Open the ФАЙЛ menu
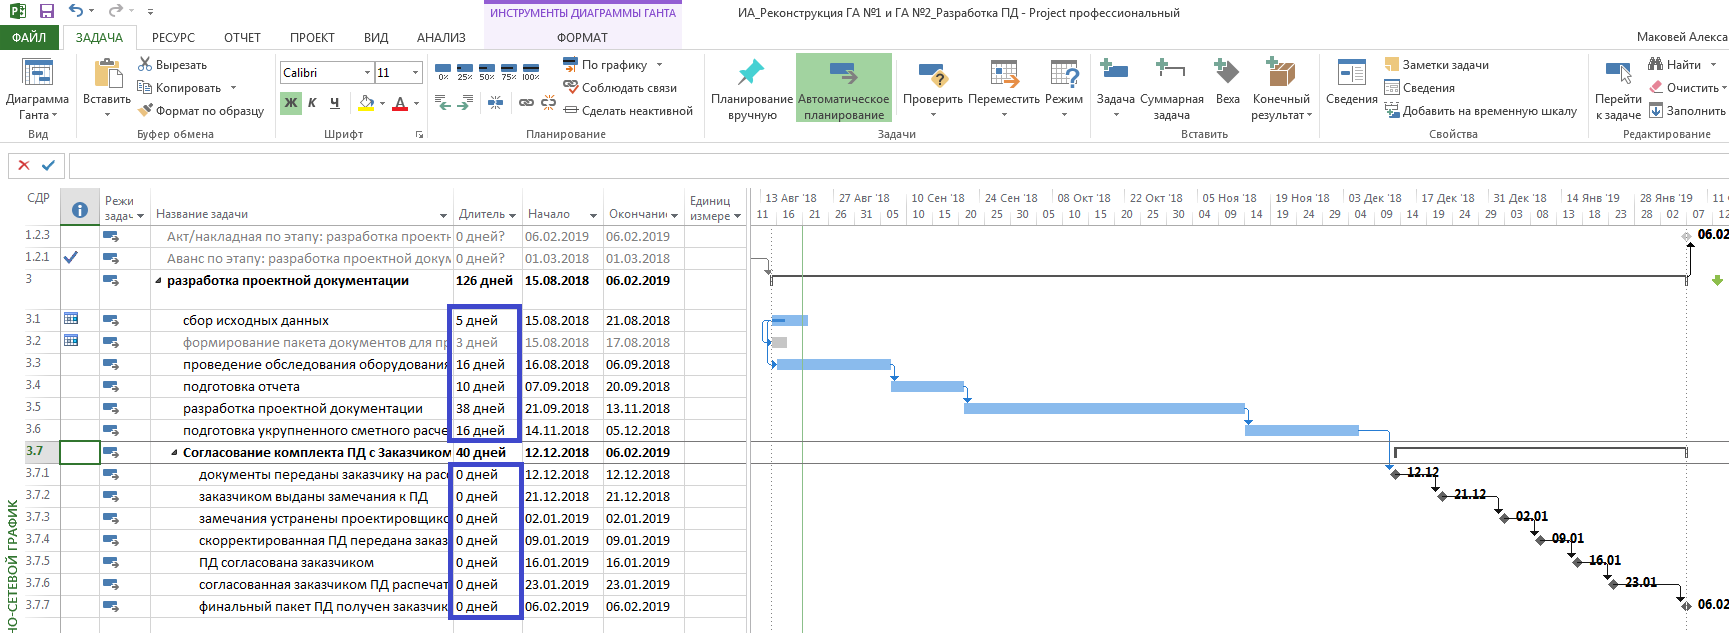The height and width of the screenshot is (633, 1729). [x=29, y=38]
